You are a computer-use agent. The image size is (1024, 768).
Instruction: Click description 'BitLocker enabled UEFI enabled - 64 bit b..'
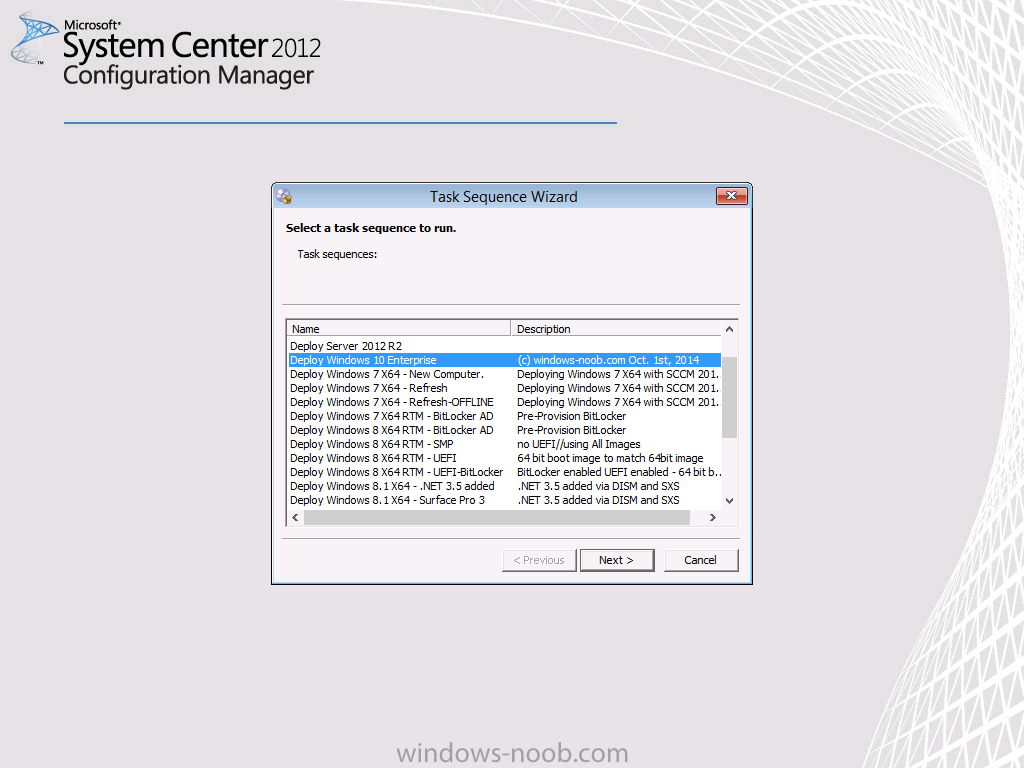(x=619, y=472)
